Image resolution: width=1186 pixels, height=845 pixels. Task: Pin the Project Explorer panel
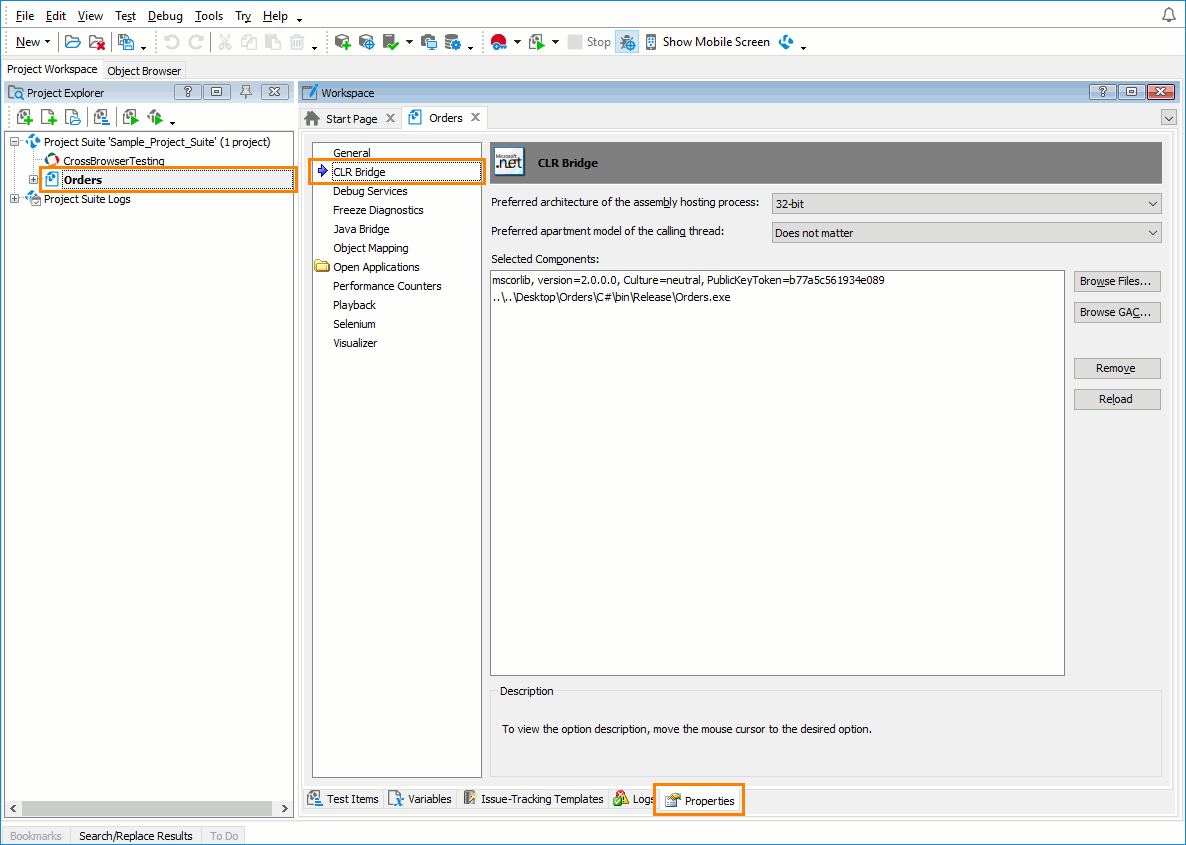point(245,92)
